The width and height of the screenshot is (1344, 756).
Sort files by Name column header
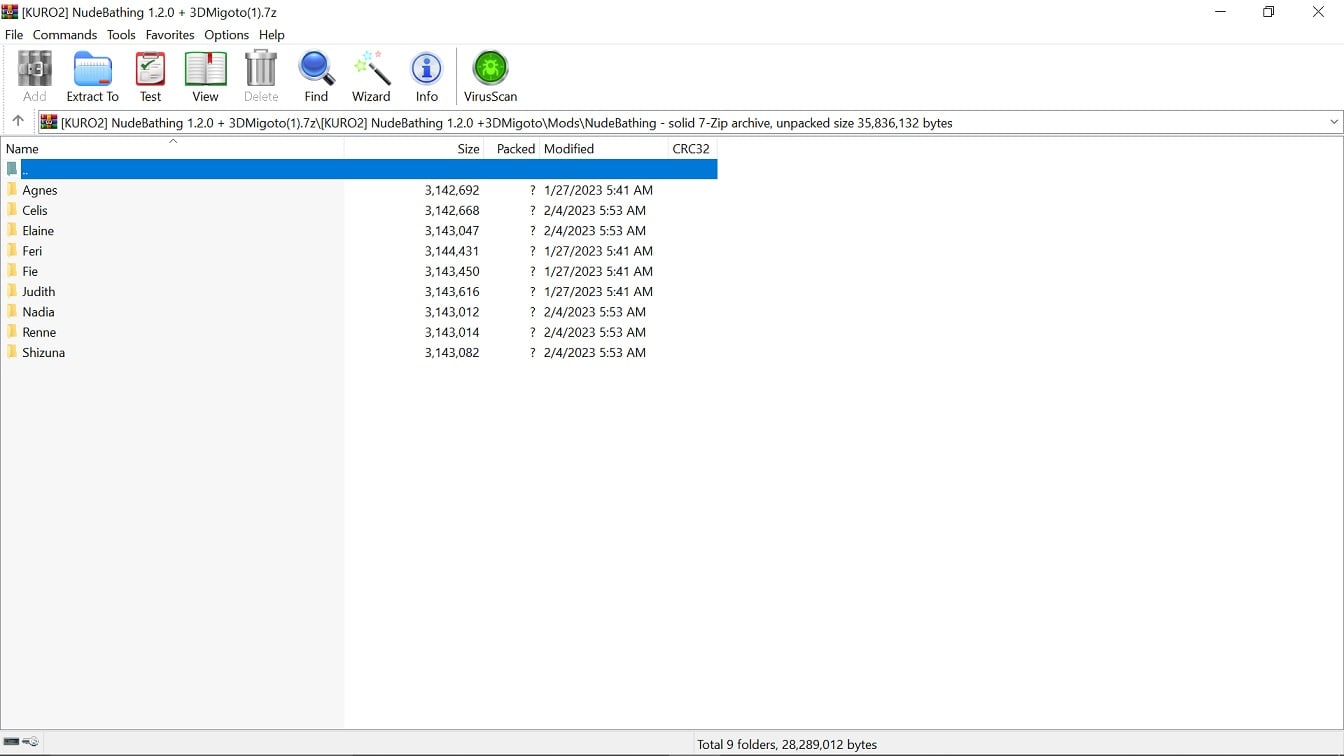point(23,149)
